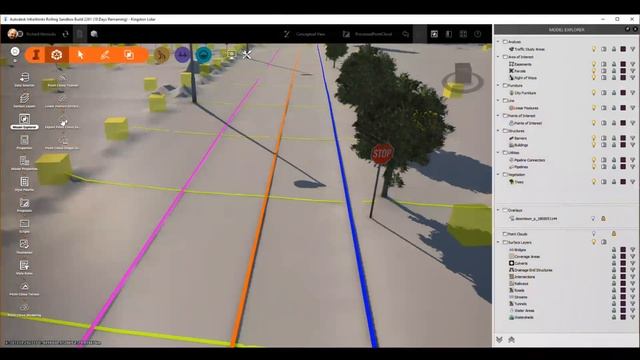
Task: Toggle visibility bulb for Traffic Study Areas
Action: [x=594, y=49]
